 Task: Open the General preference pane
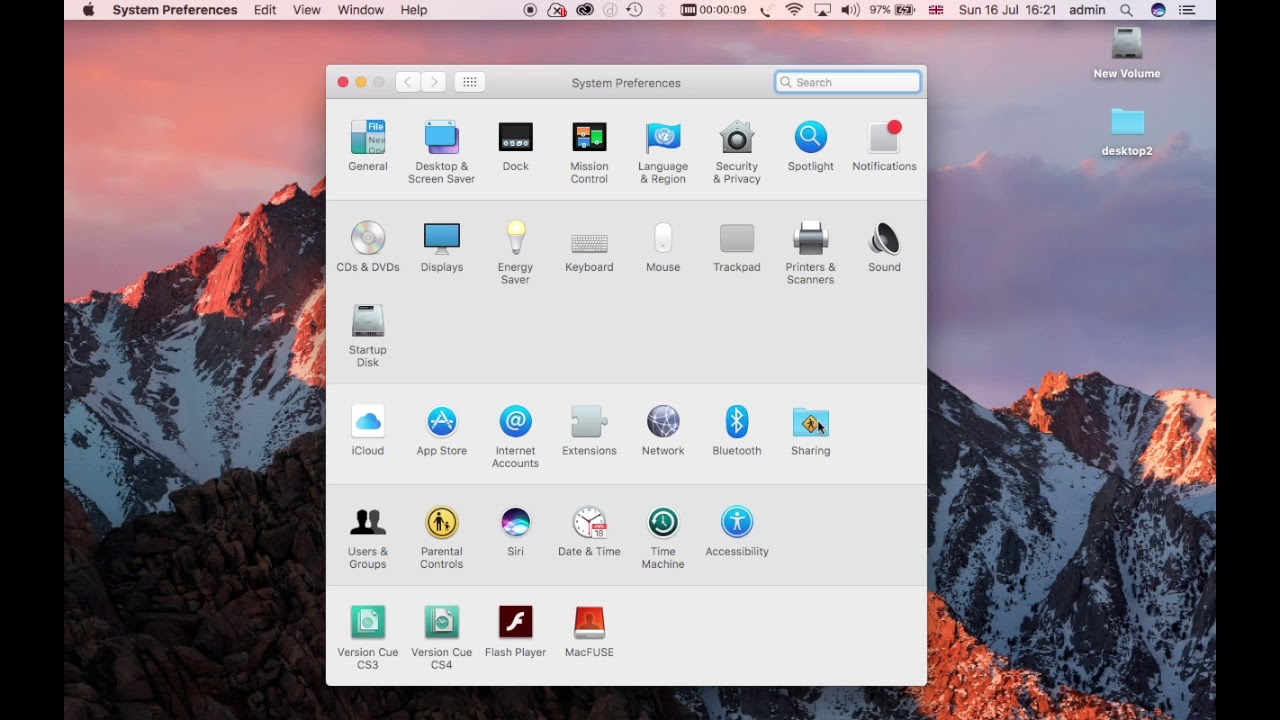click(x=368, y=146)
